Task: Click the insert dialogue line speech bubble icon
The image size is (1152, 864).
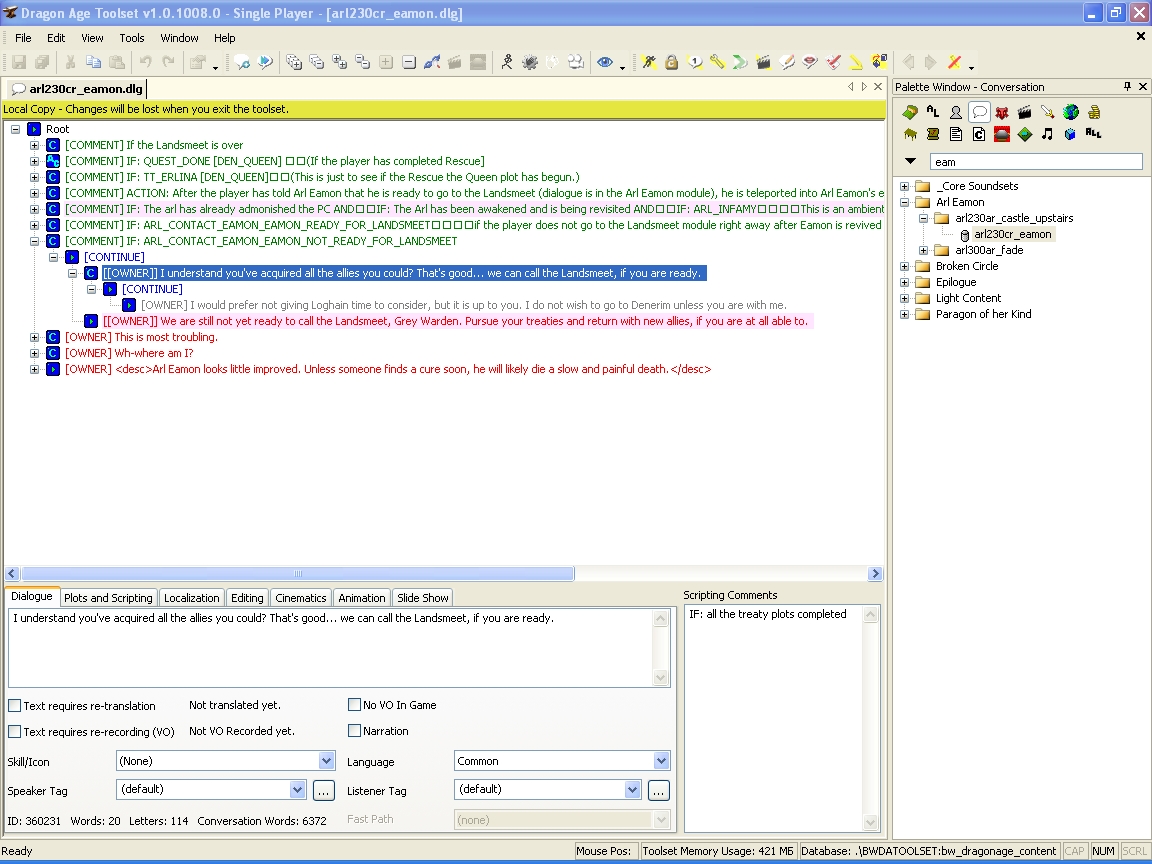Action: tap(242, 62)
